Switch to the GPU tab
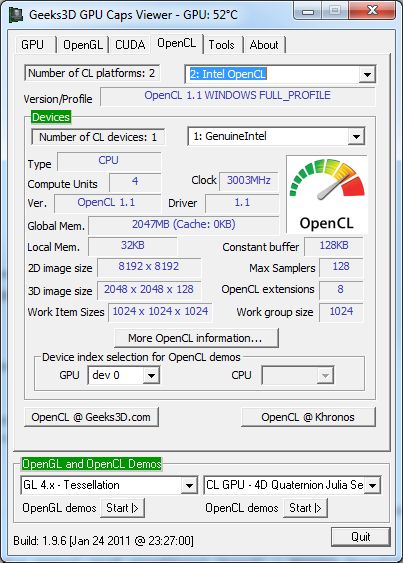 point(33,45)
